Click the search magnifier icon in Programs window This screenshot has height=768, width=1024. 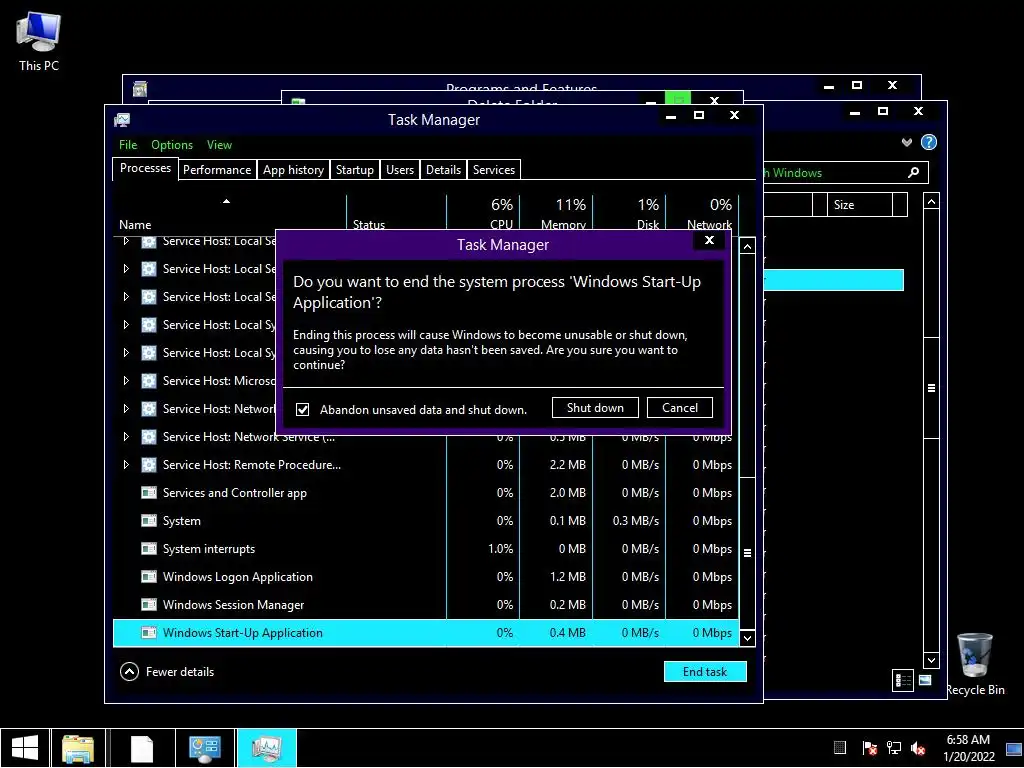click(914, 172)
